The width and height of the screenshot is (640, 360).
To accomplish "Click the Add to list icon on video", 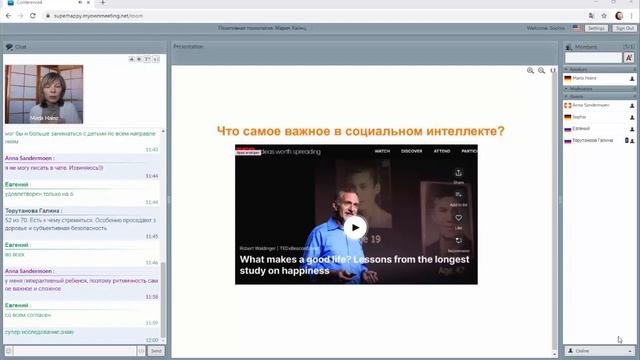I will point(458,196).
